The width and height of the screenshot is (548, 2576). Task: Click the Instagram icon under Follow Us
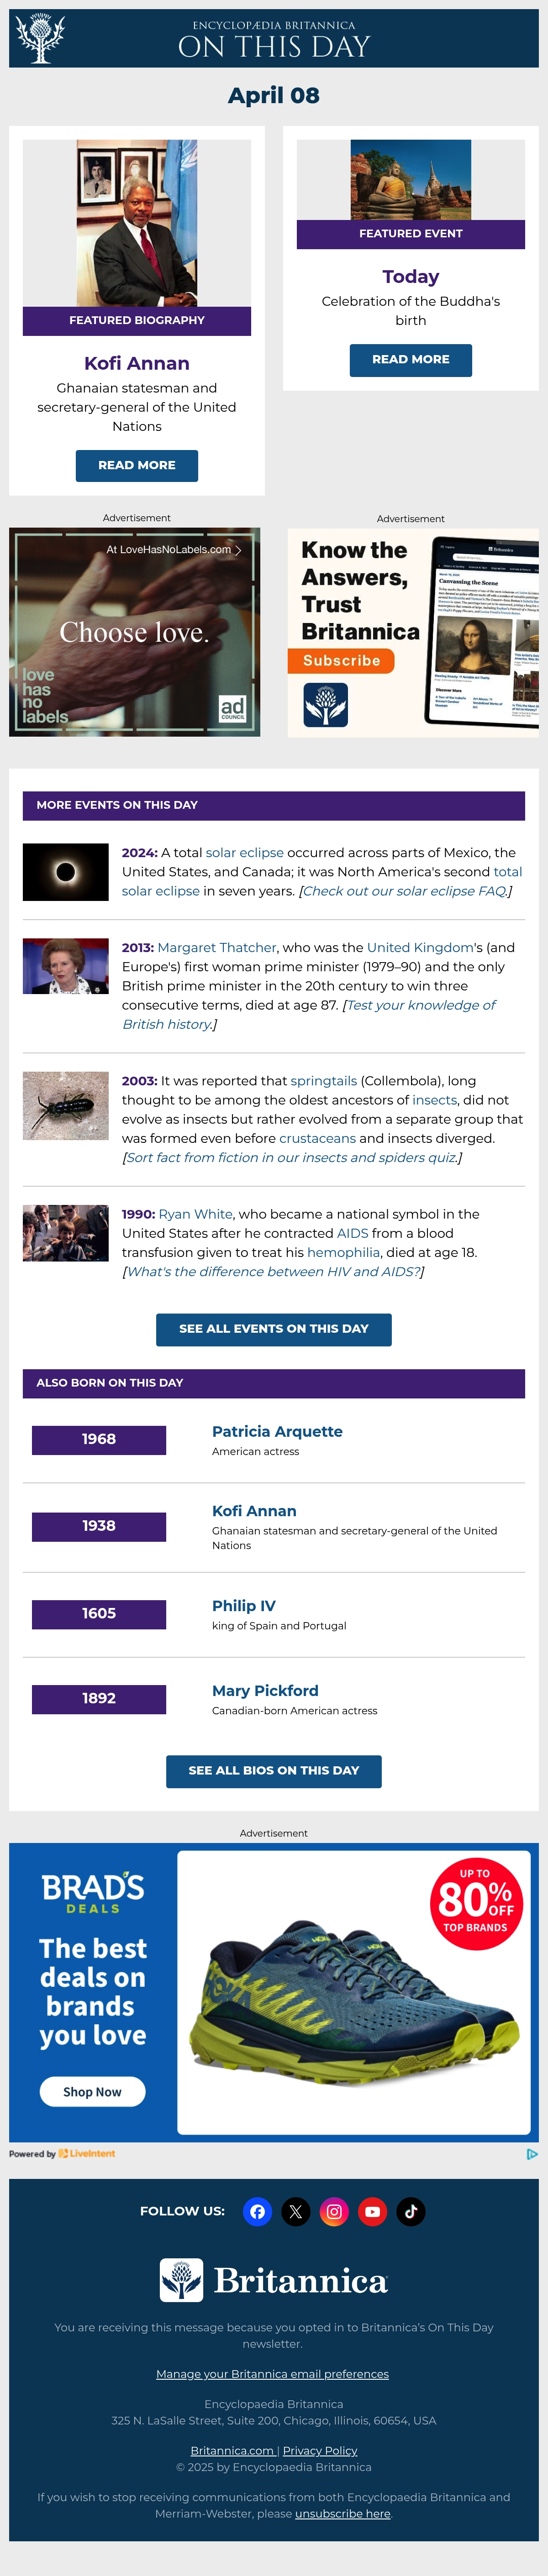tap(334, 2211)
